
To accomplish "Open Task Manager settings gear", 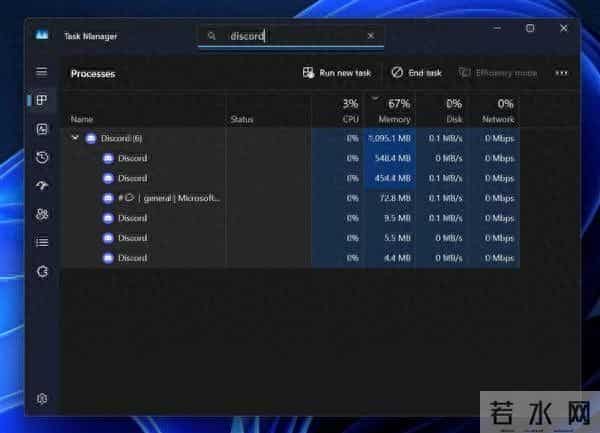I will [x=42, y=398].
